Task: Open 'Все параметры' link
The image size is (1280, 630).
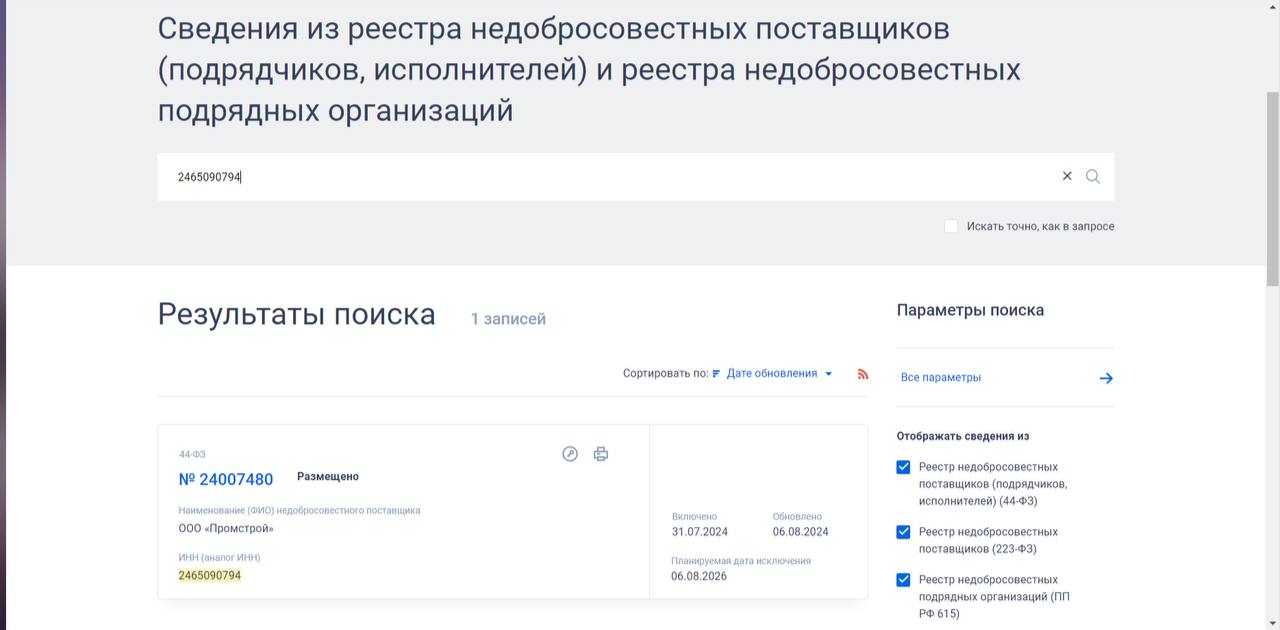Action: pos(941,378)
